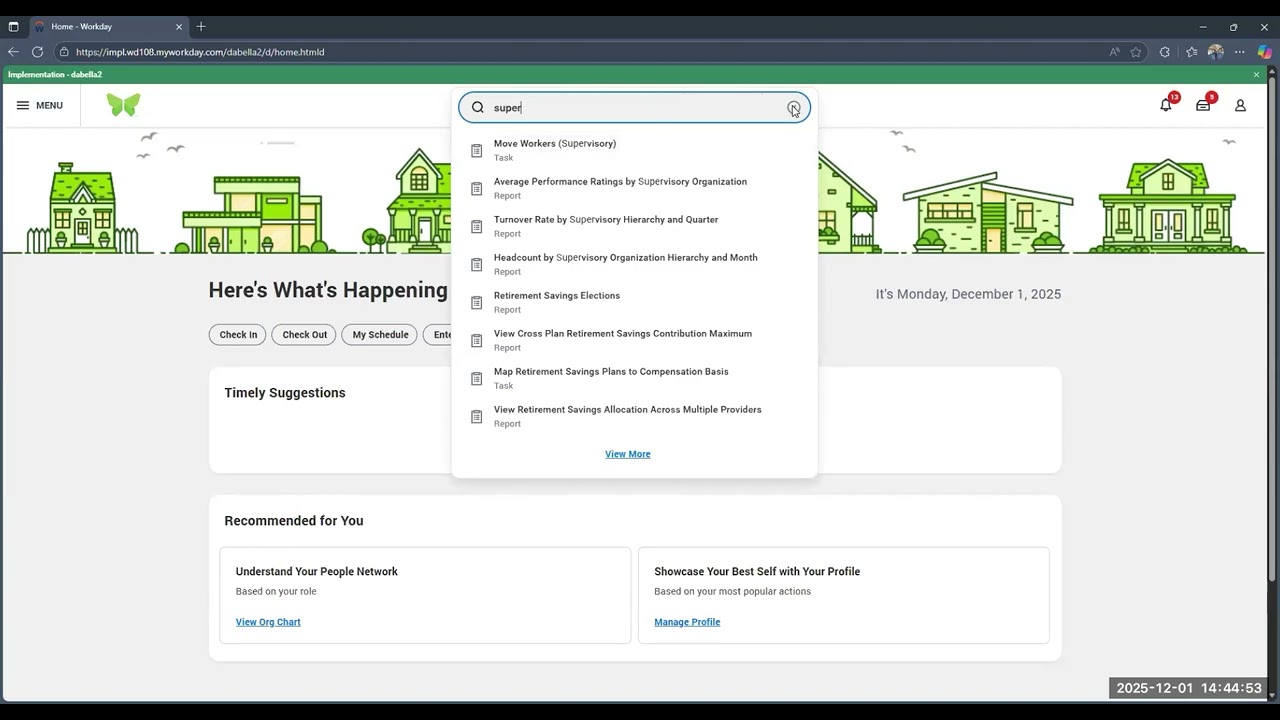Open the Favorites list icon
The height and width of the screenshot is (720, 1280).
(x=1191, y=52)
